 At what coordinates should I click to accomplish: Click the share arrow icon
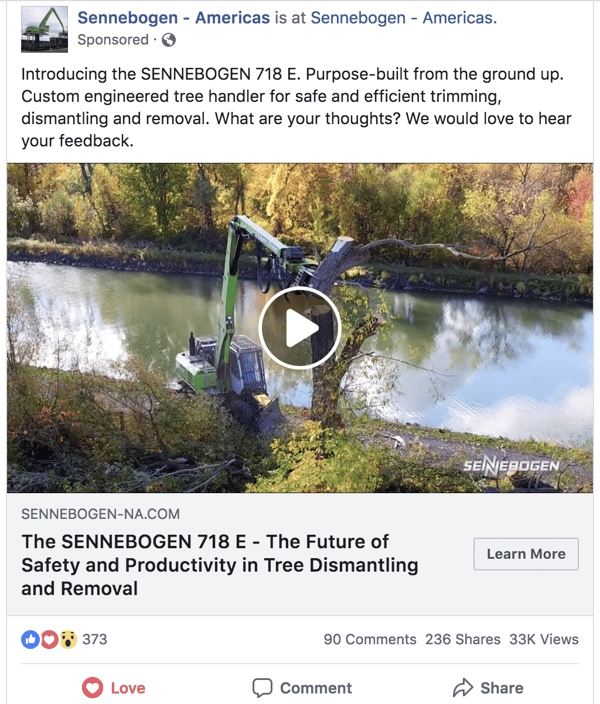pos(463,687)
